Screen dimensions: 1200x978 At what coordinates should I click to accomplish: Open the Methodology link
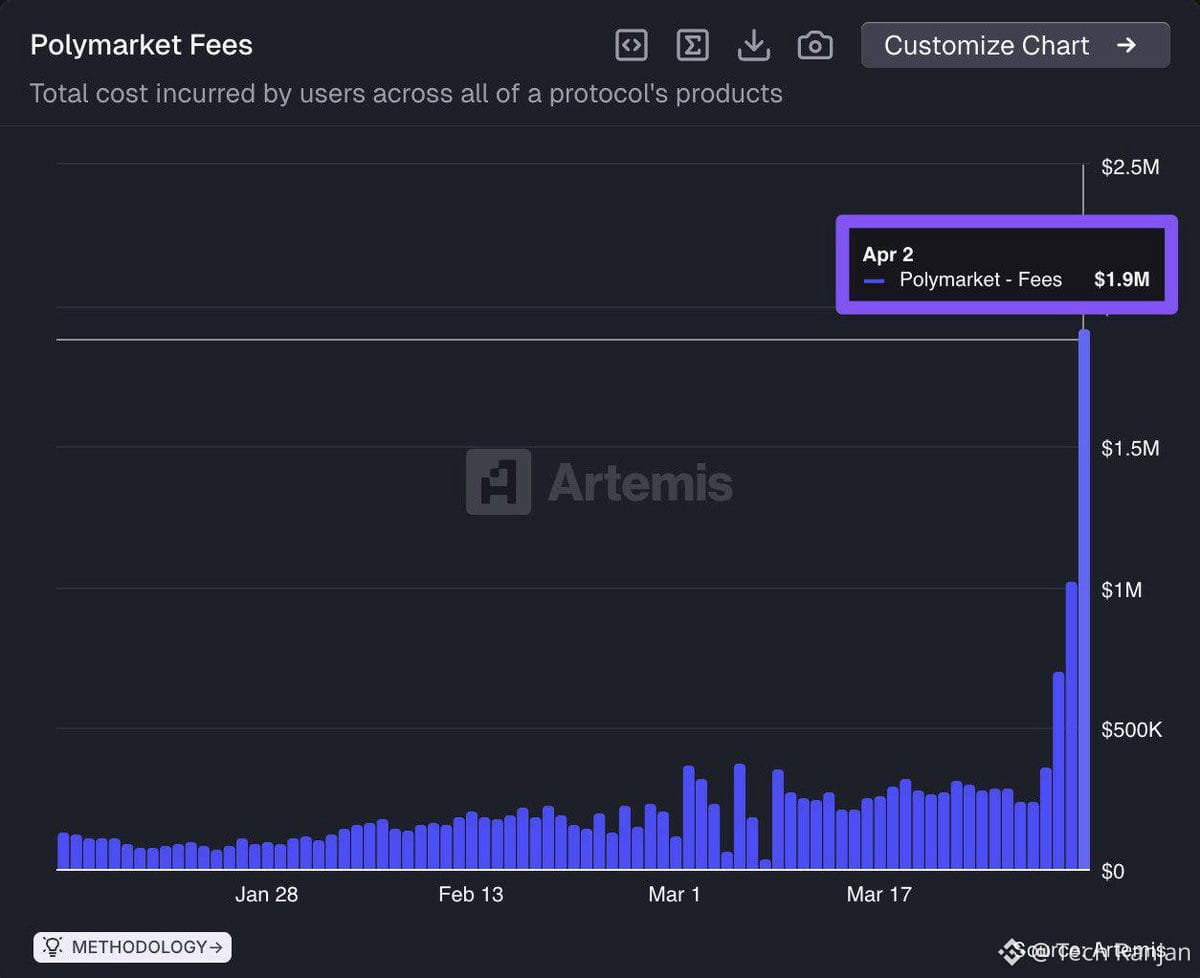tap(132, 946)
